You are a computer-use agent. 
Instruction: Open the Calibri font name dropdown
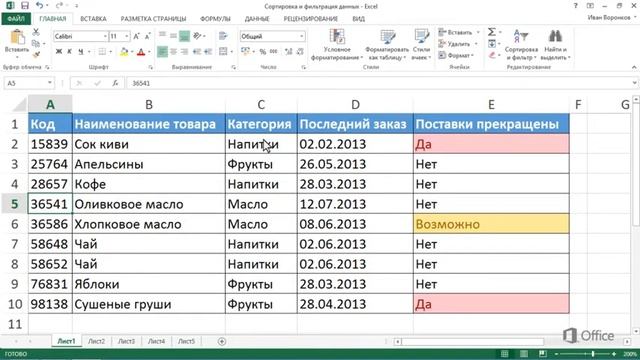(x=105, y=36)
